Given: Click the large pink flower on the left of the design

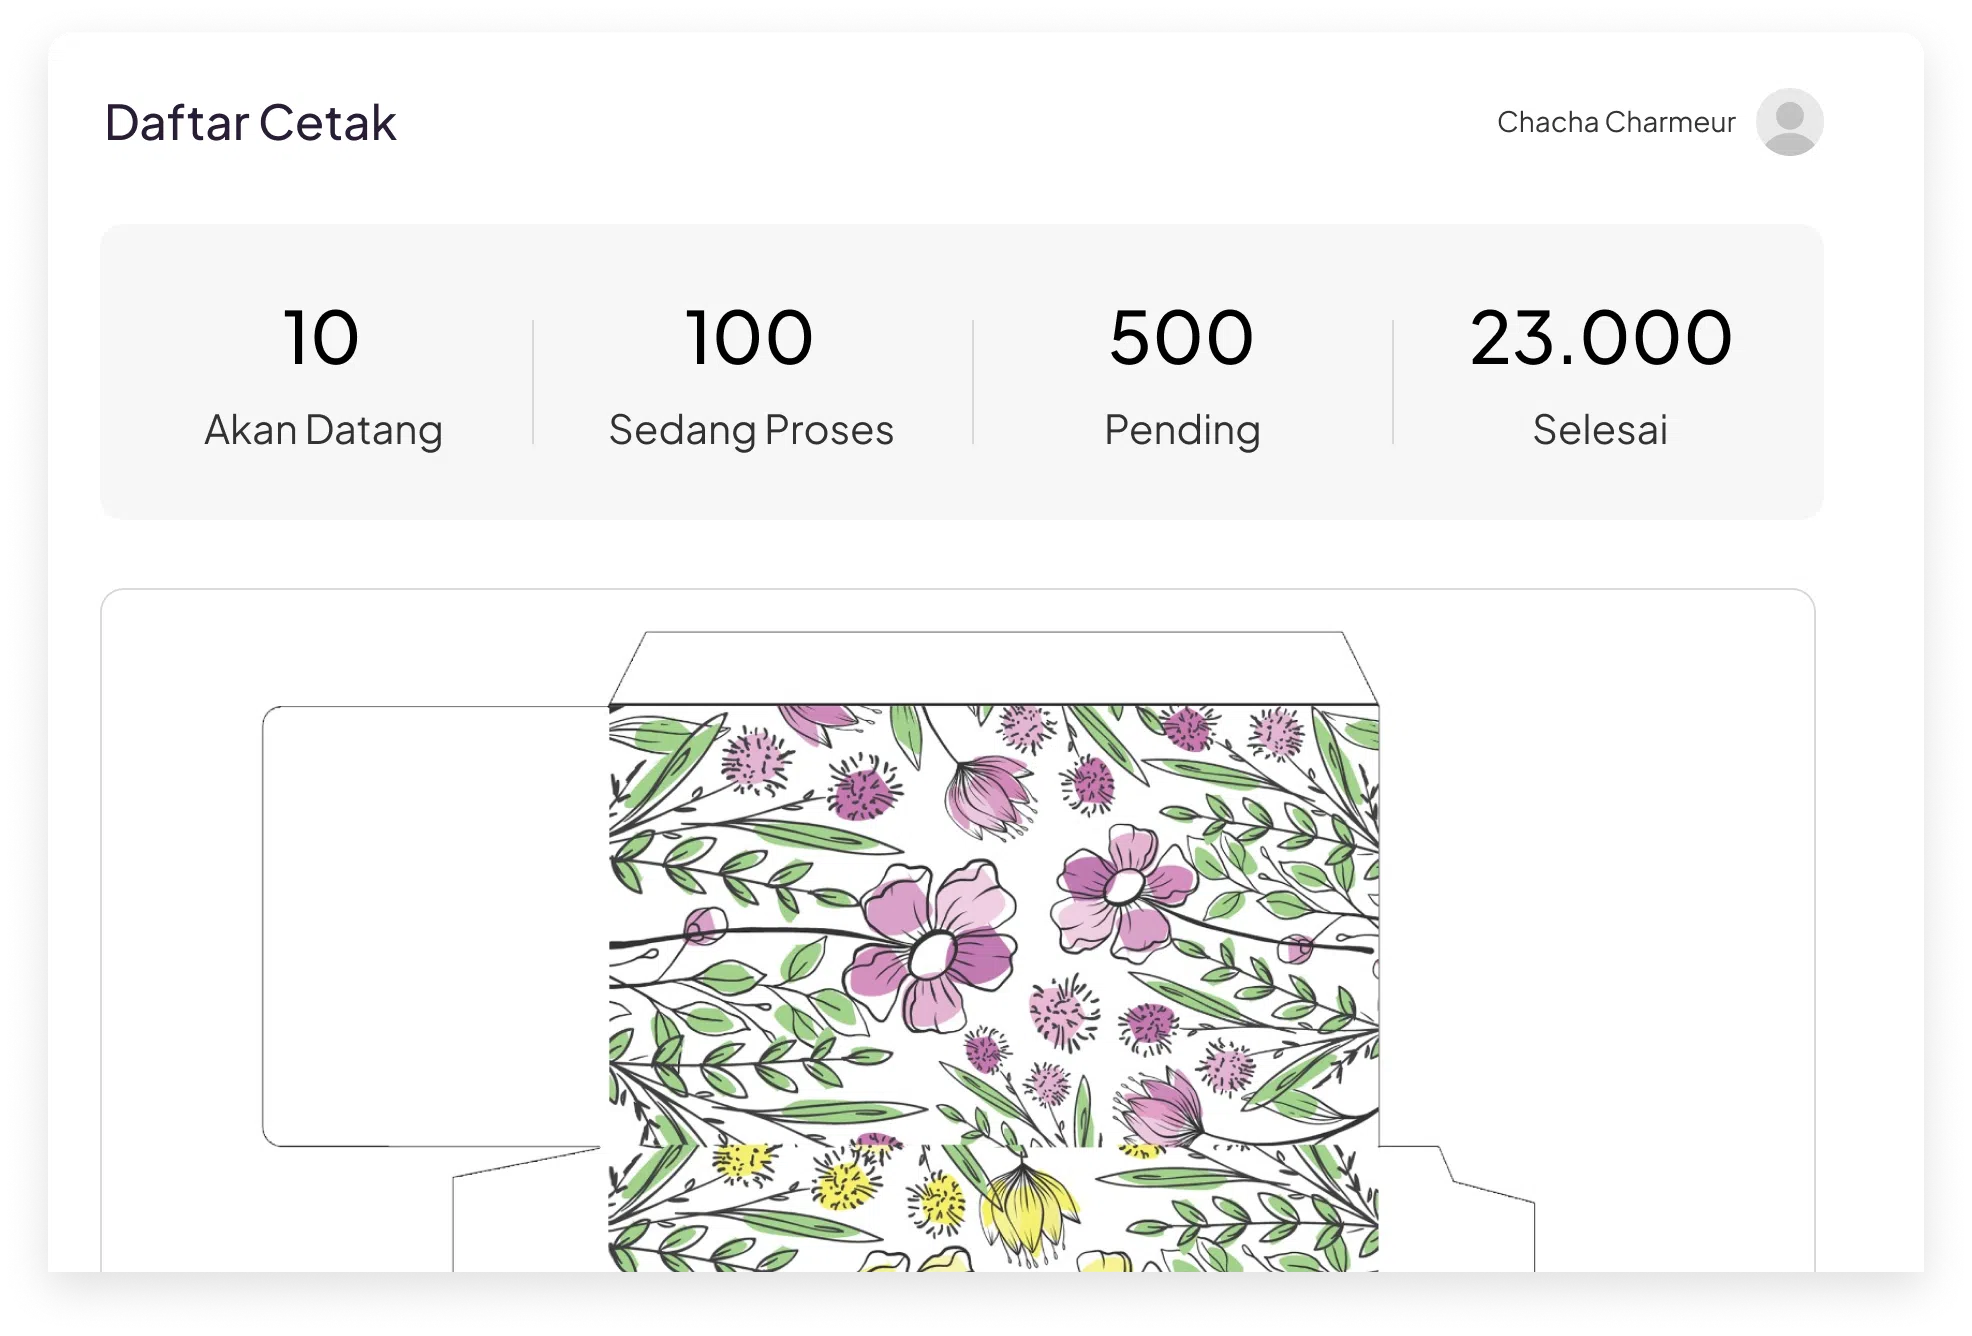Looking at the screenshot, I should tap(930, 945).
